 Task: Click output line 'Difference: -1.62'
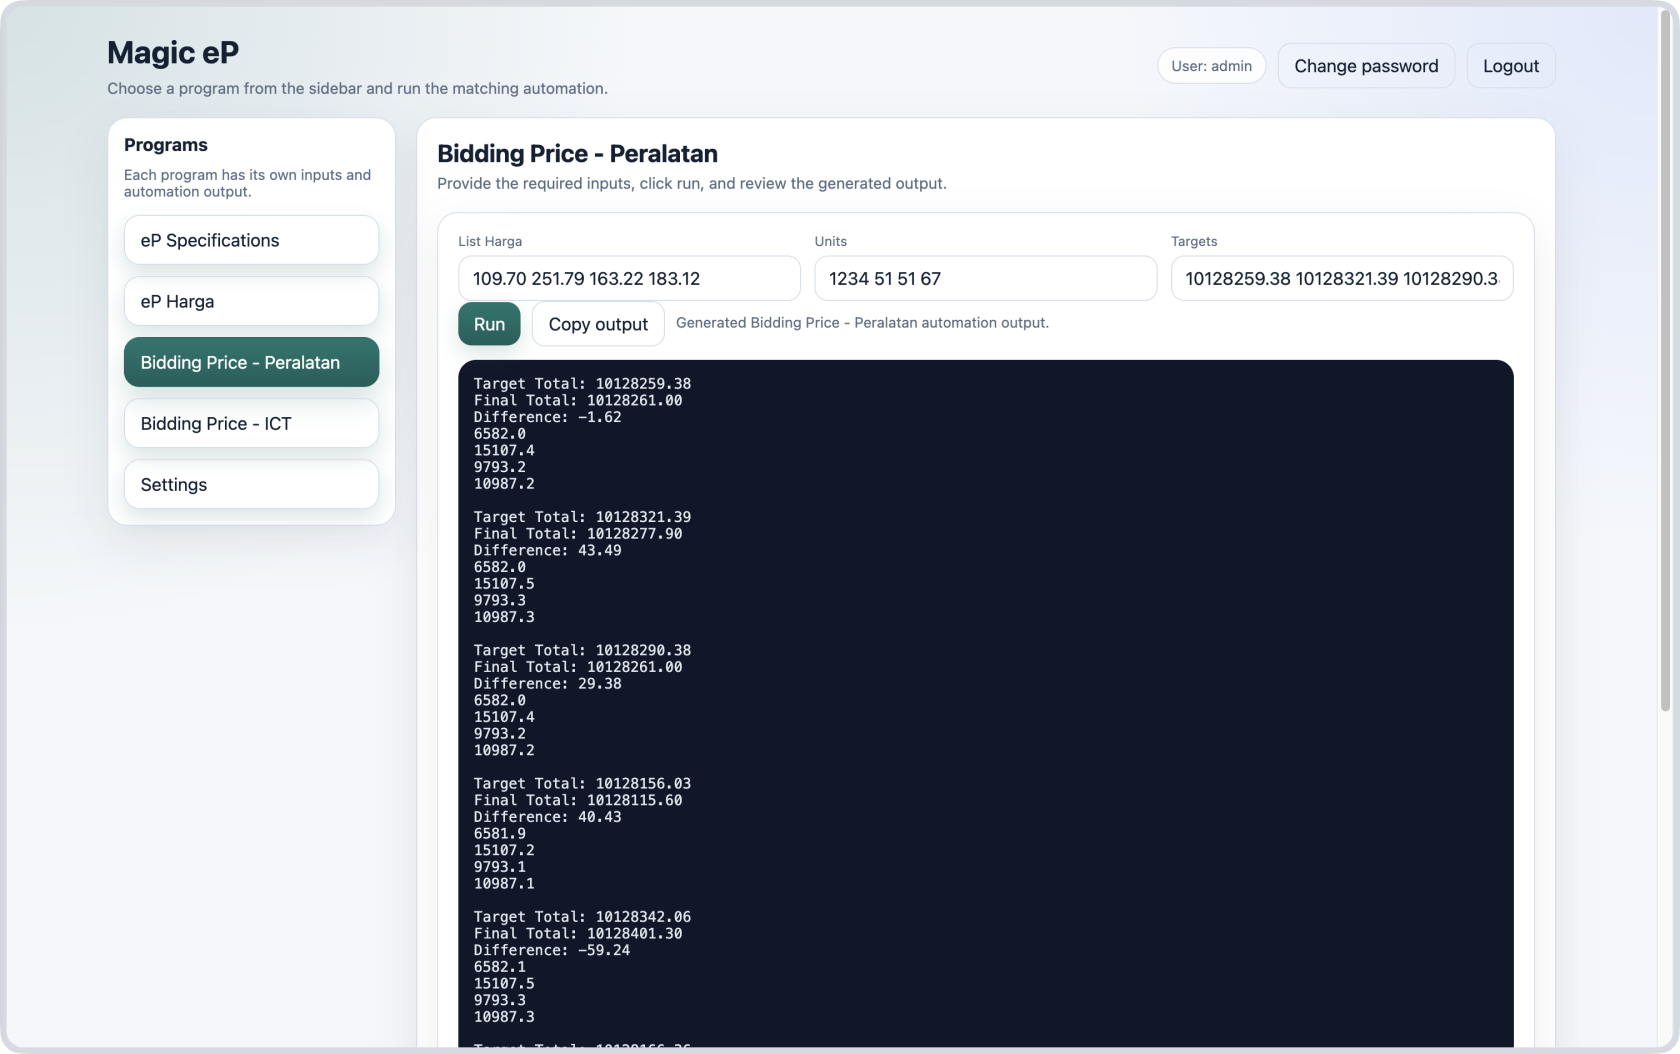pyautogui.click(x=547, y=417)
